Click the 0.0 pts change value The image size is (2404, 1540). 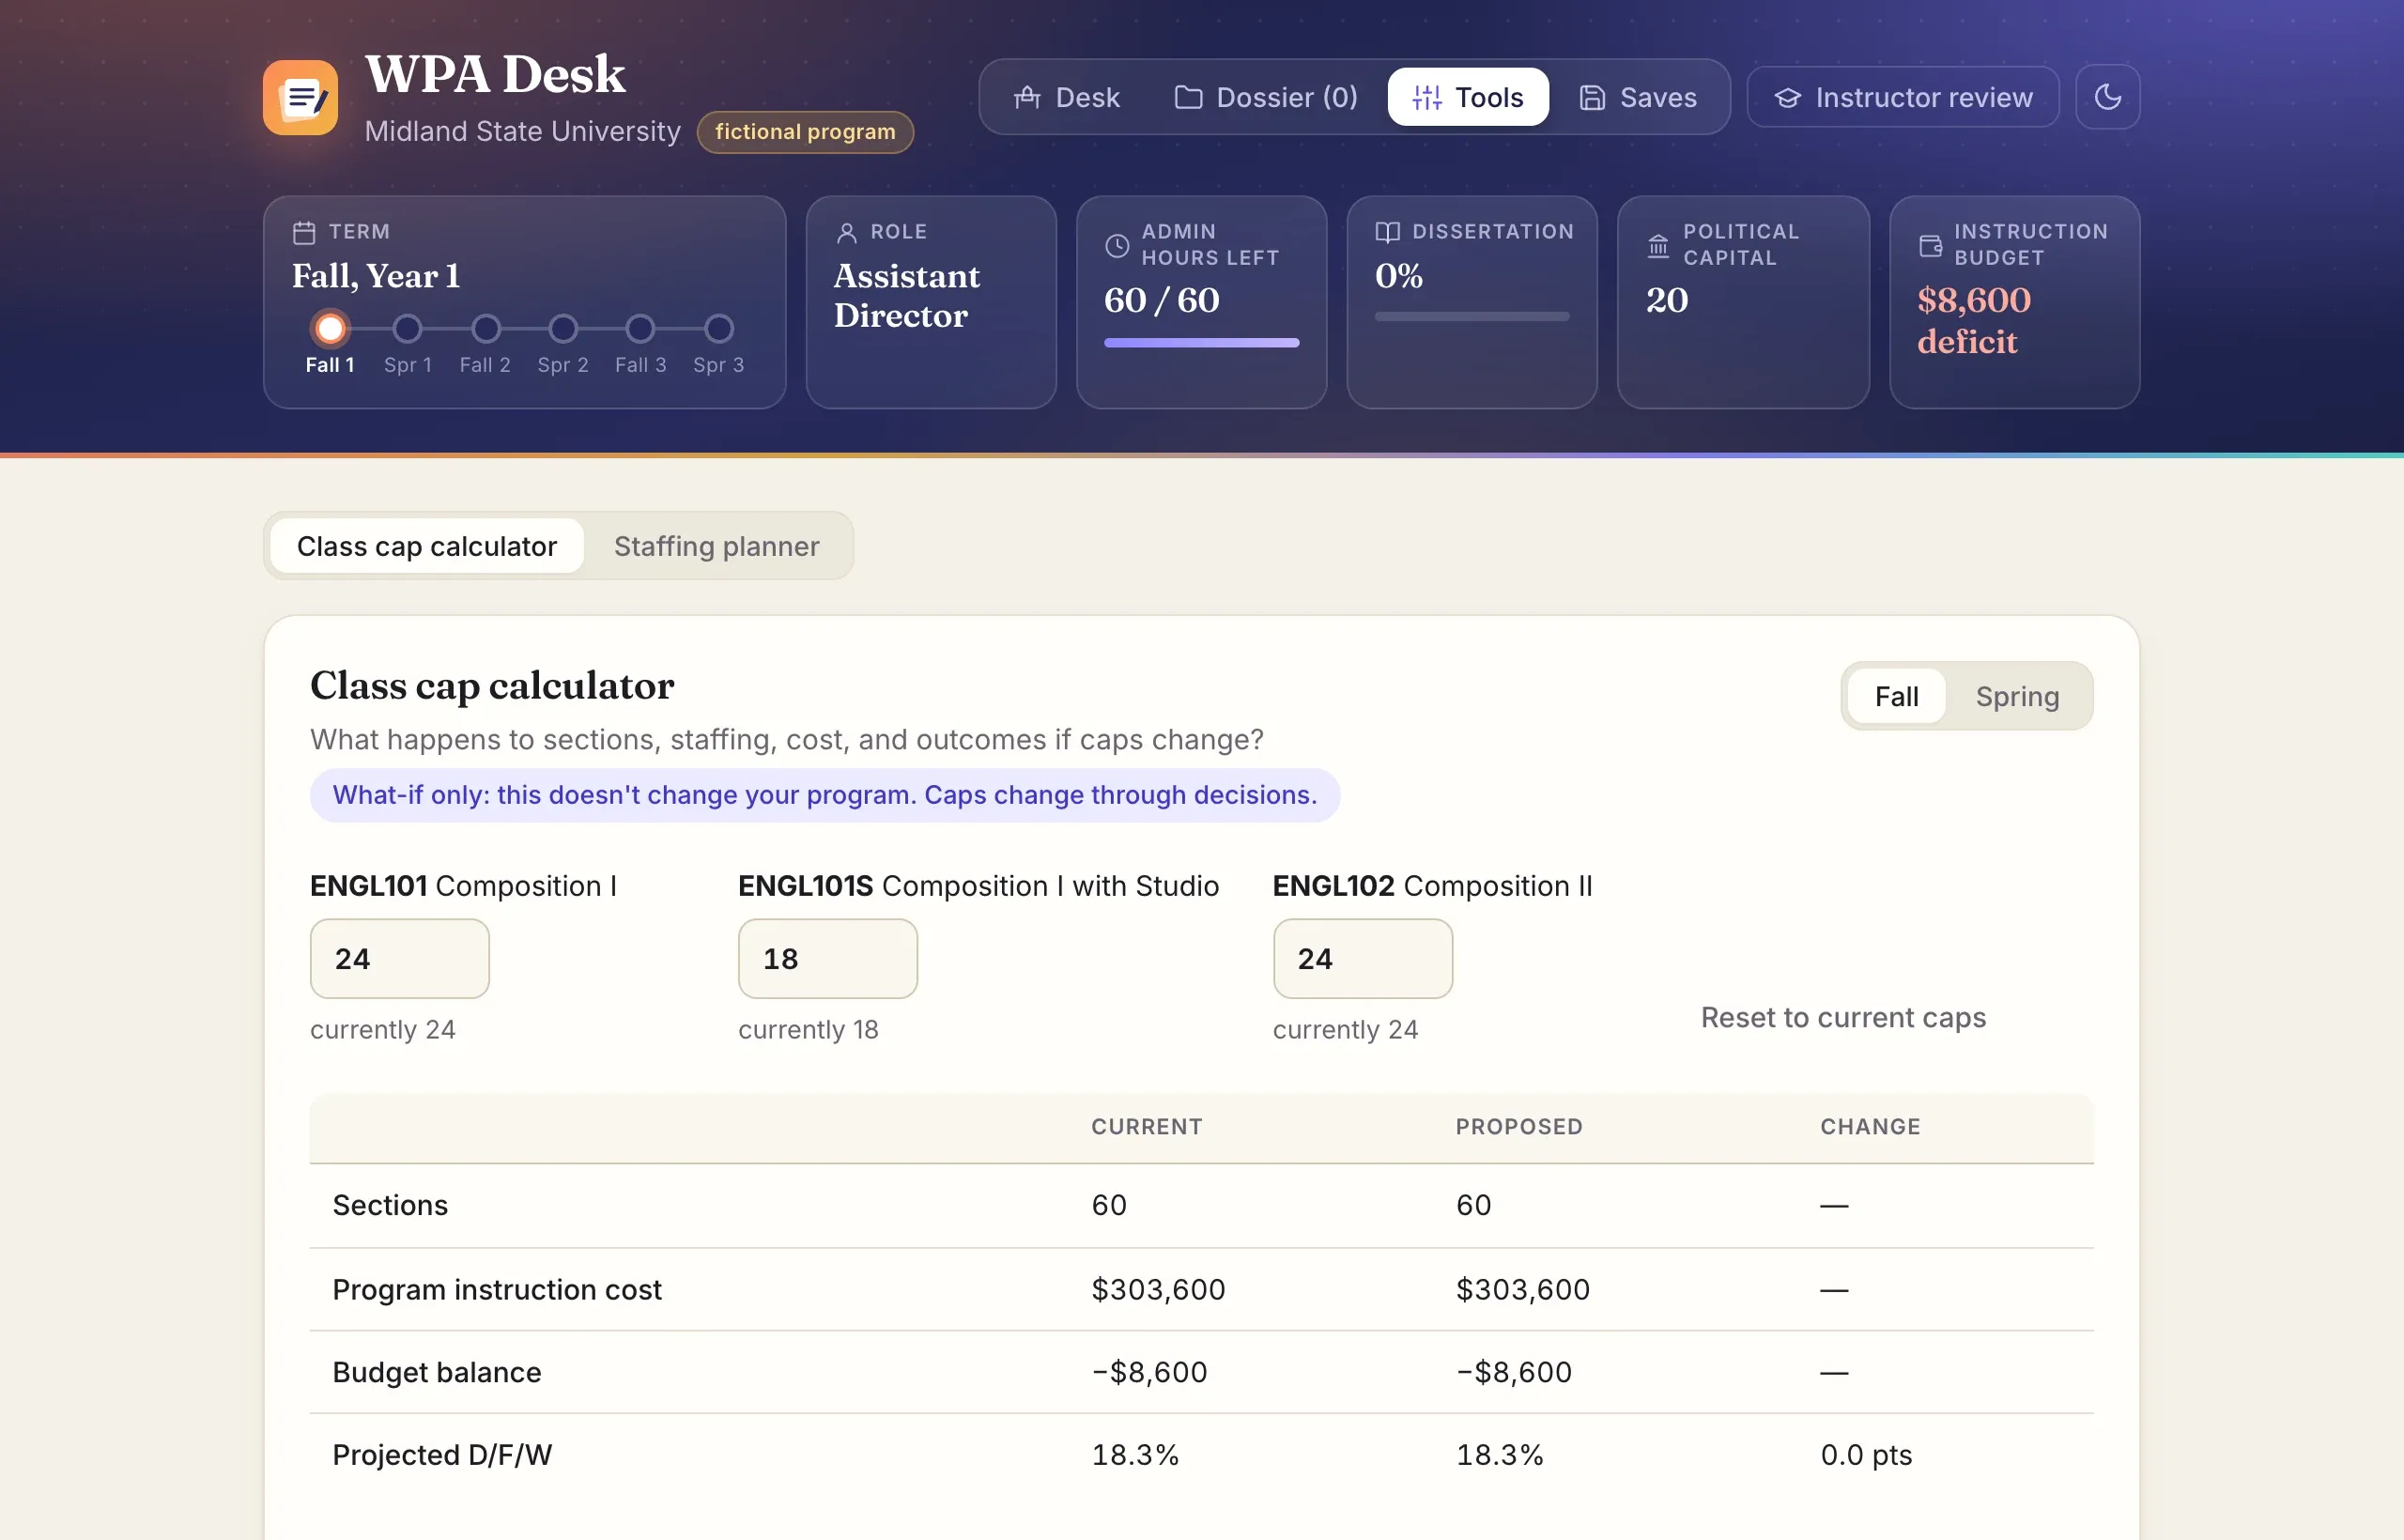[x=1866, y=1455]
